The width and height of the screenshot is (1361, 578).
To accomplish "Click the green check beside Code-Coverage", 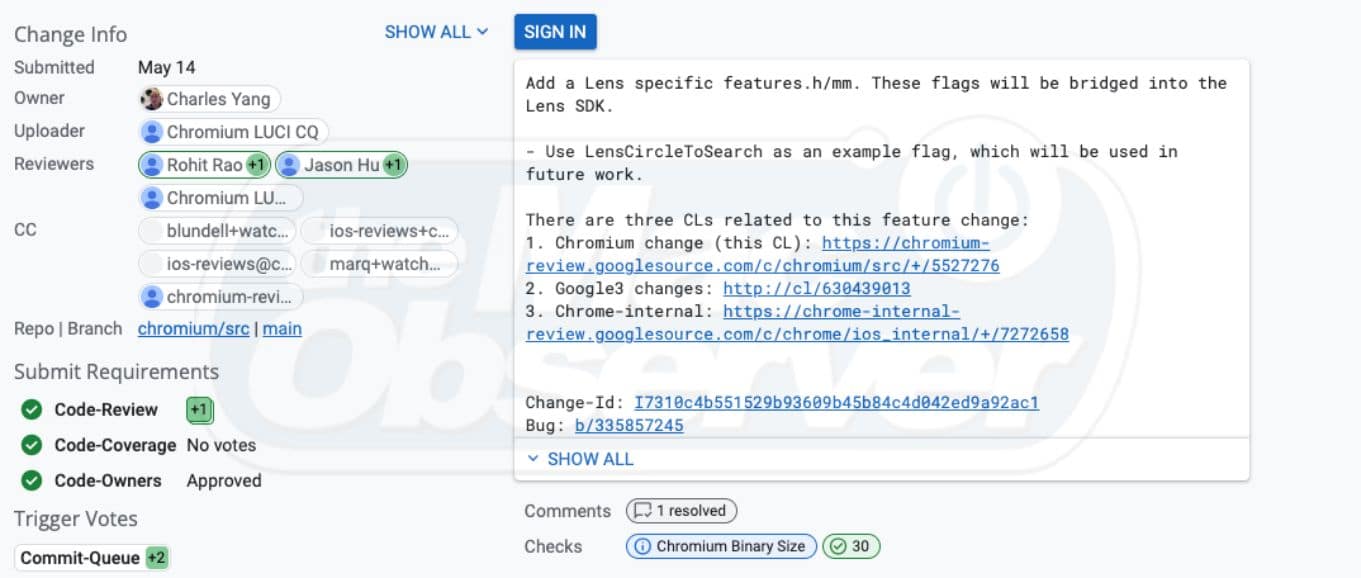I will point(30,445).
